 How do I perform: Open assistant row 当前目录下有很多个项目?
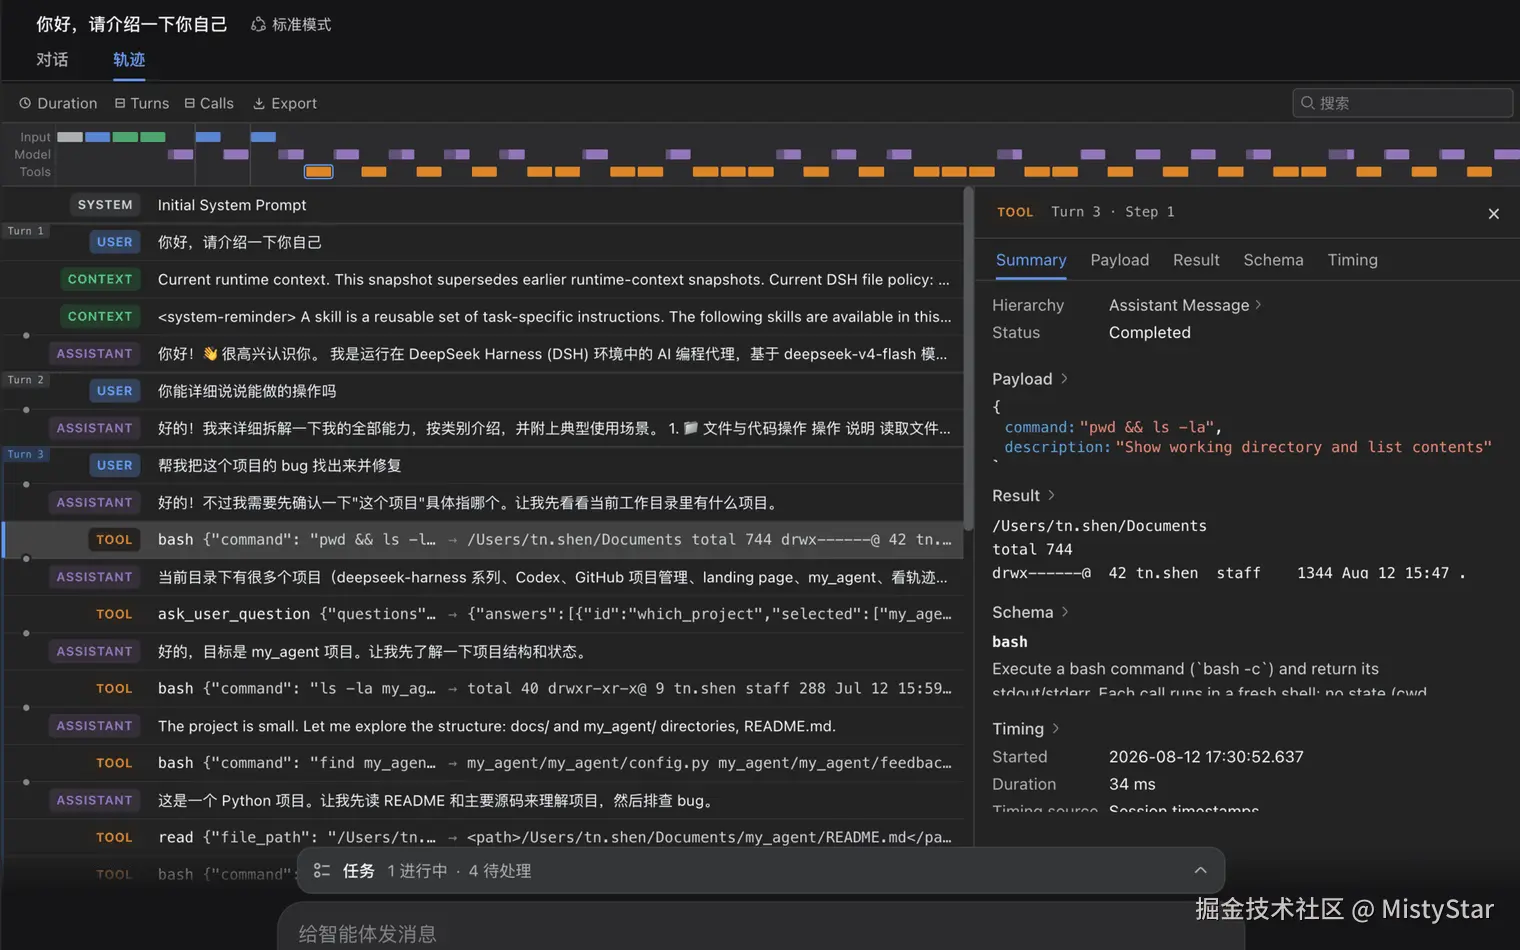pos(483,577)
